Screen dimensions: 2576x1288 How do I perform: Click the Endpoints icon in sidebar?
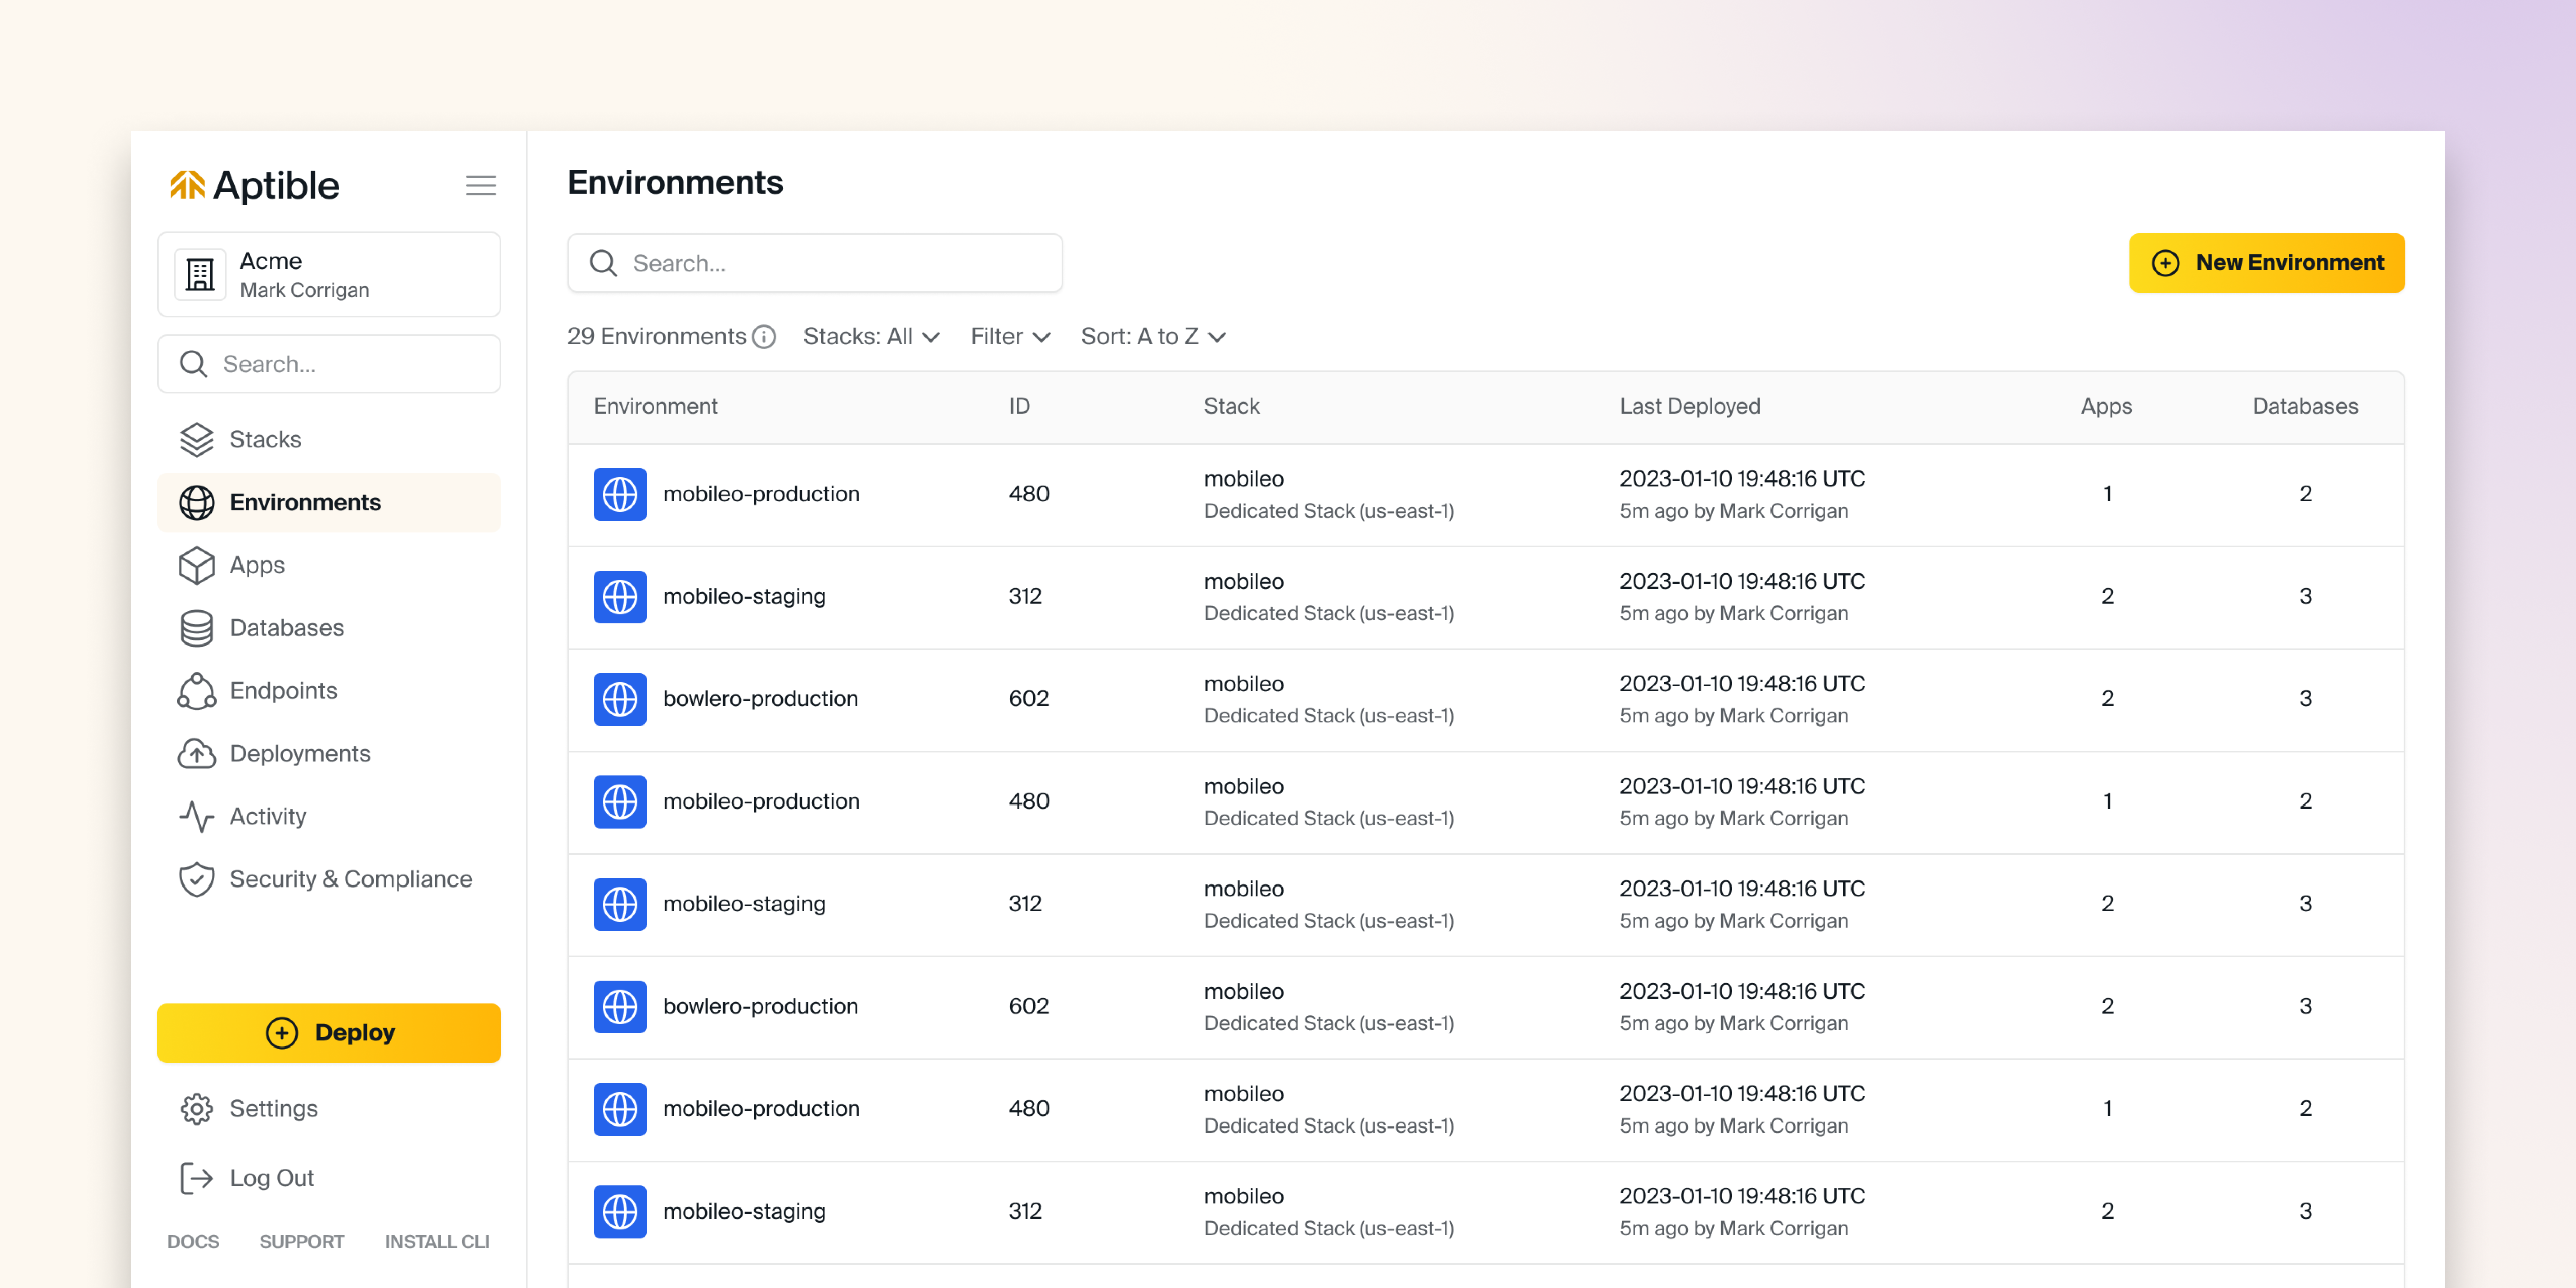(x=196, y=691)
